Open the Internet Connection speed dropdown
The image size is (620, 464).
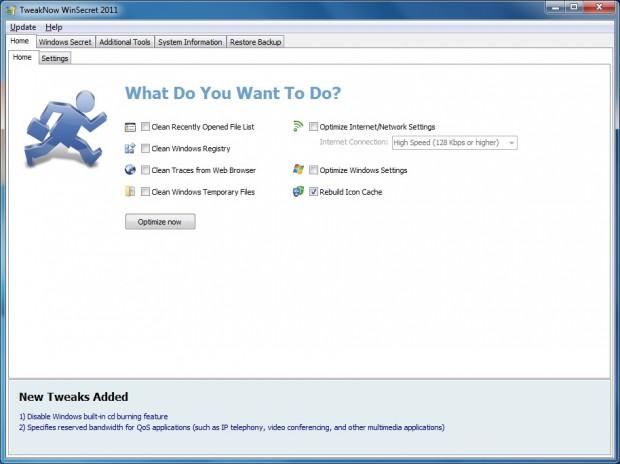tap(454, 143)
